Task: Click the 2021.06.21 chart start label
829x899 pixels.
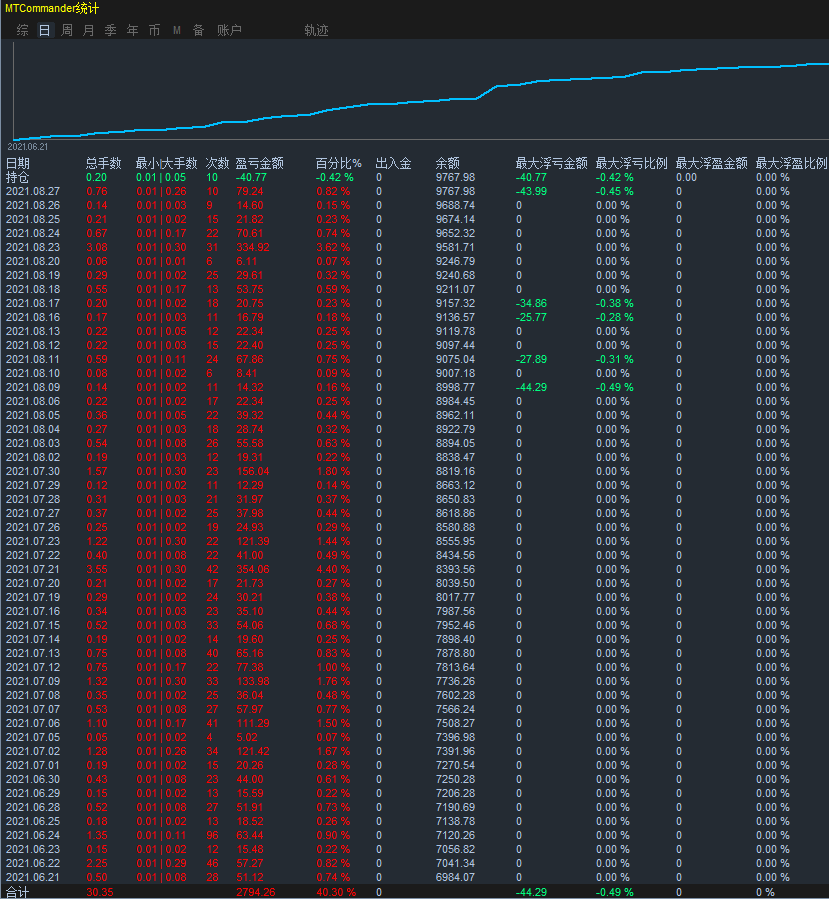Action: (x=28, y=146)
